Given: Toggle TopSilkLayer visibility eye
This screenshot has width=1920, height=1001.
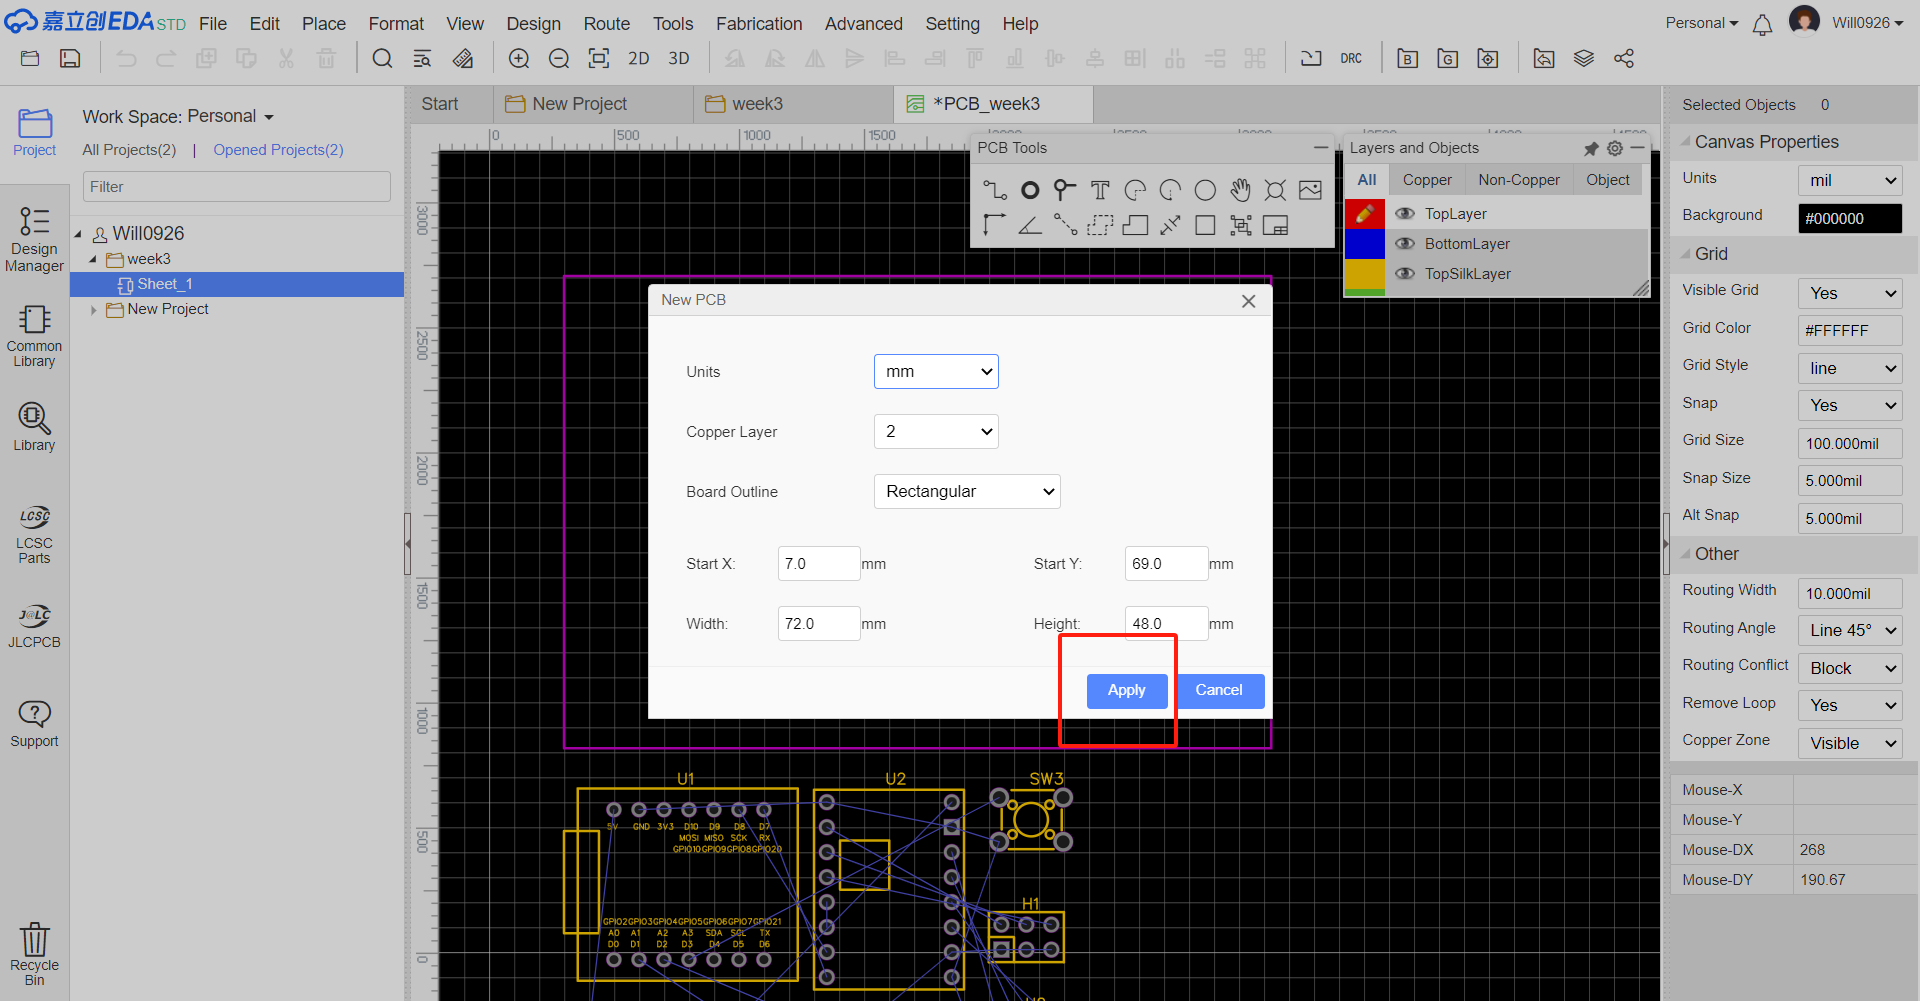Looking at the screenshot, I should [x=1405, y=274].
